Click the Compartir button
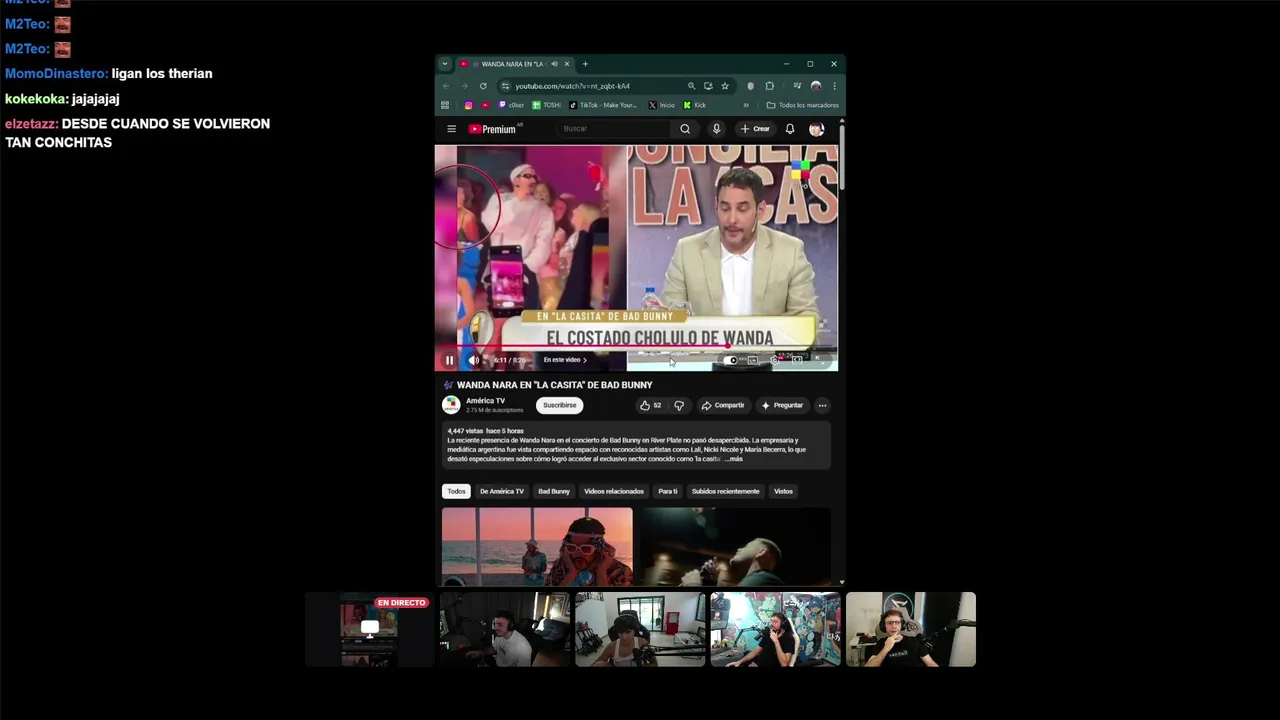Image resolution: width=1280 pixels, height=720 pixels. tap(722, 405)
